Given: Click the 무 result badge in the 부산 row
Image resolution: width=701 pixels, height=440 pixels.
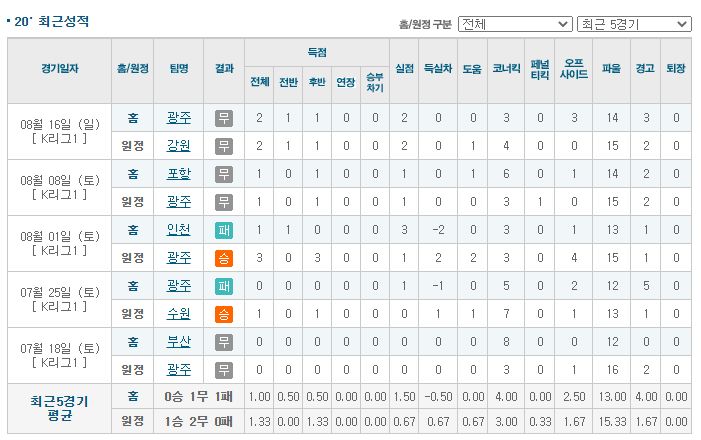Looking at the screenshot, I should point(224,342).
